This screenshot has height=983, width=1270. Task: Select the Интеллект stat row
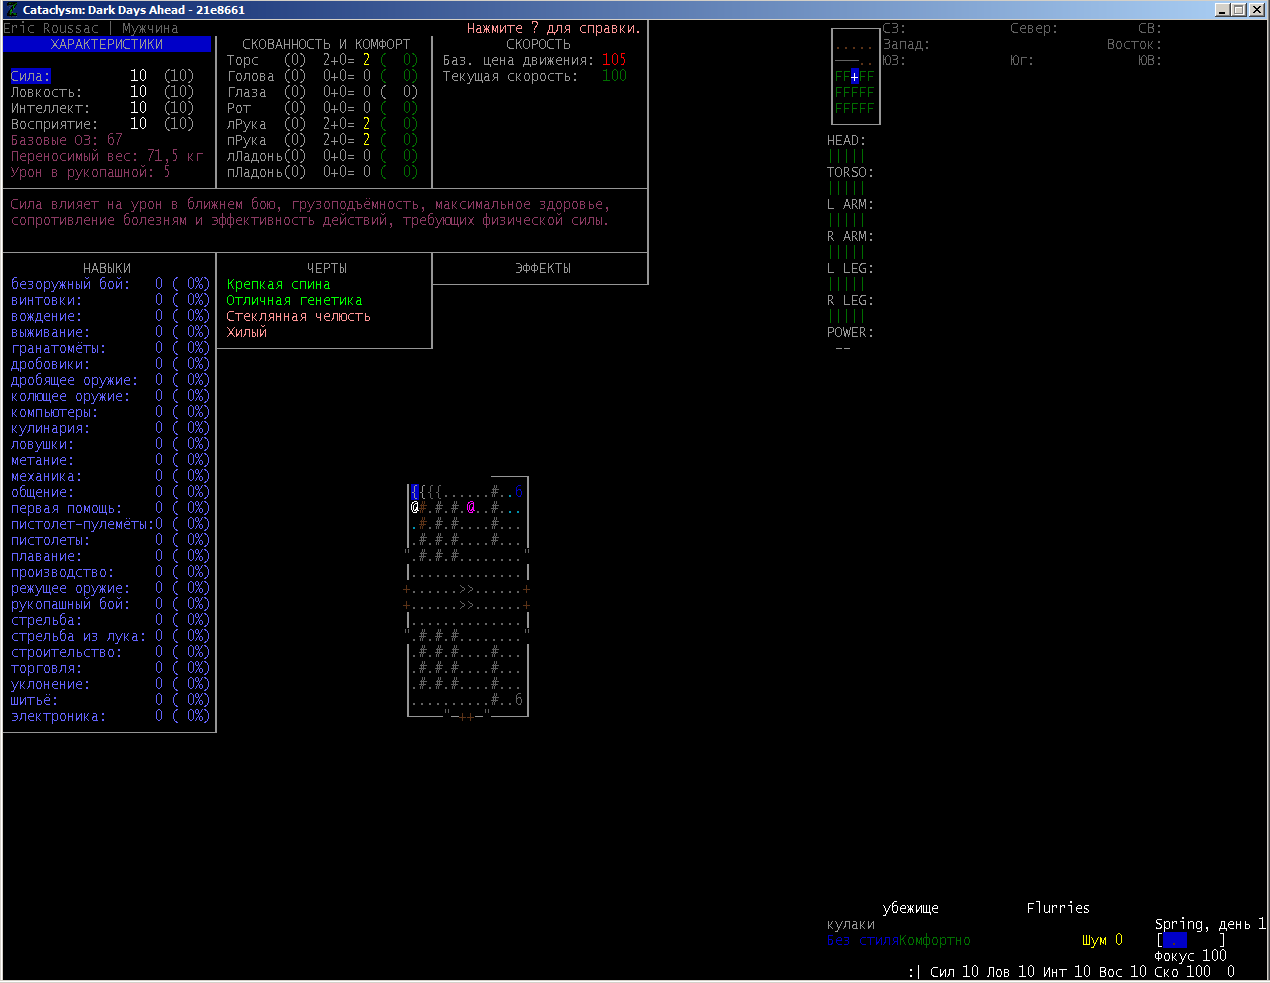tap(102, 108)
